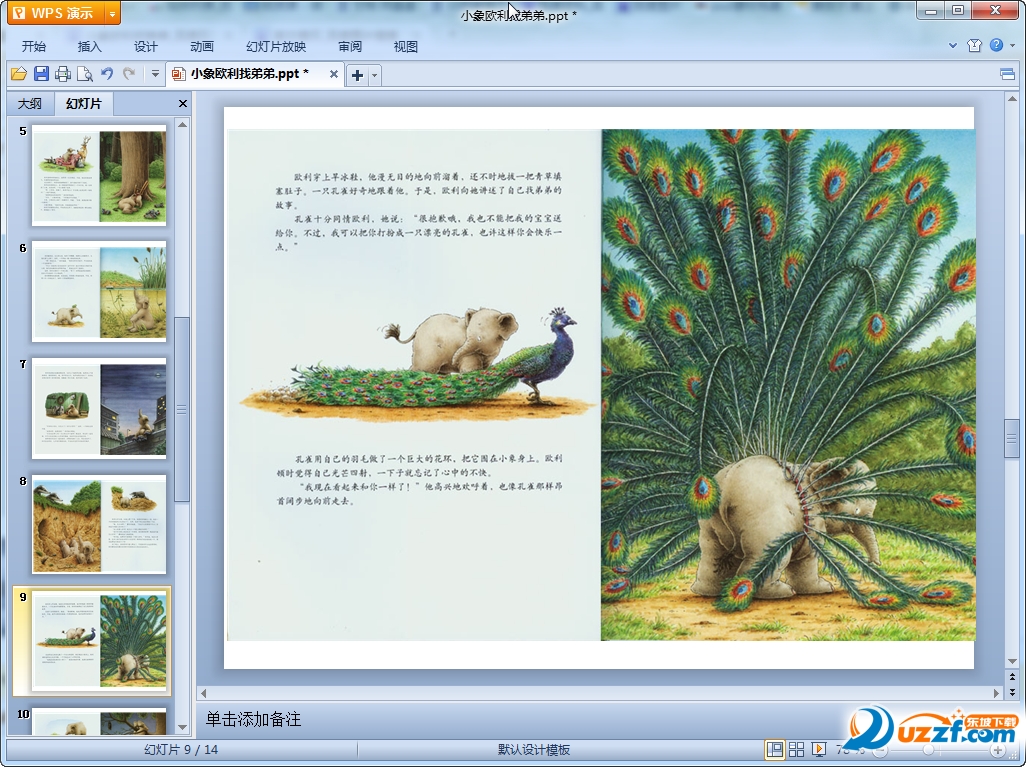Image resolution: width=1026 pixels, height=767 pixels.
Task: Click the 幻灯片 9 / 14 status text
Action: pos(181,749)
